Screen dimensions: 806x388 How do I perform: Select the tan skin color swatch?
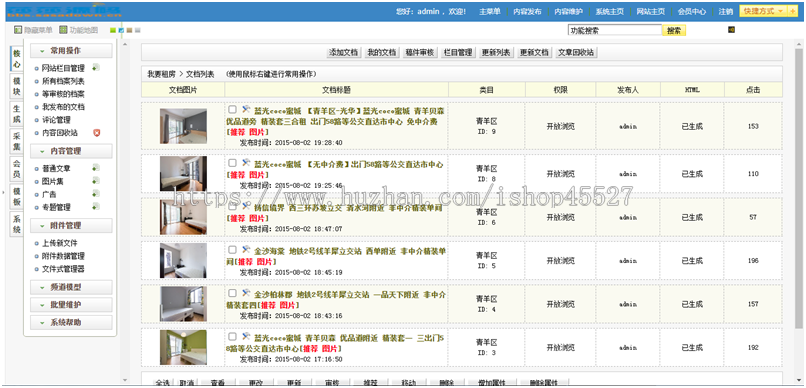[130, 30]
